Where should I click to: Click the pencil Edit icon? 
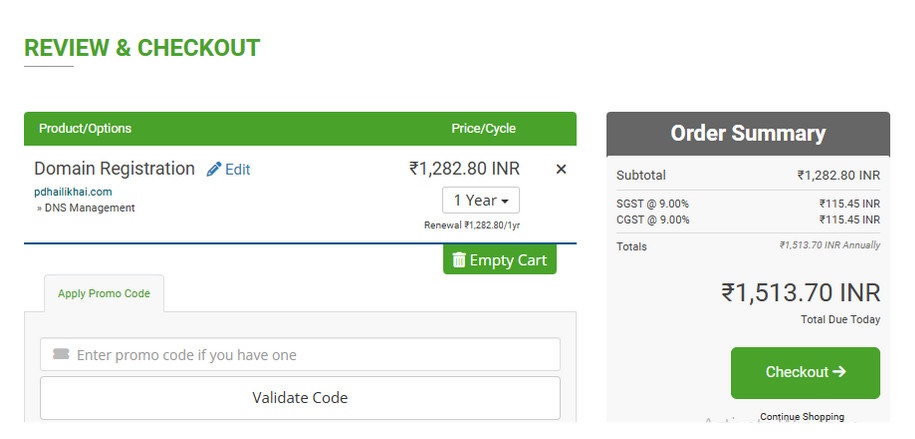pyautogui.click(x=214, y=169)
